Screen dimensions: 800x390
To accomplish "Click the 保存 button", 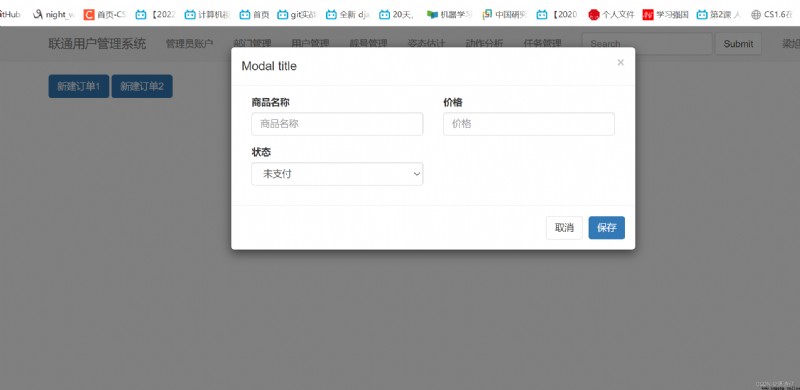I will click(607, 228).
